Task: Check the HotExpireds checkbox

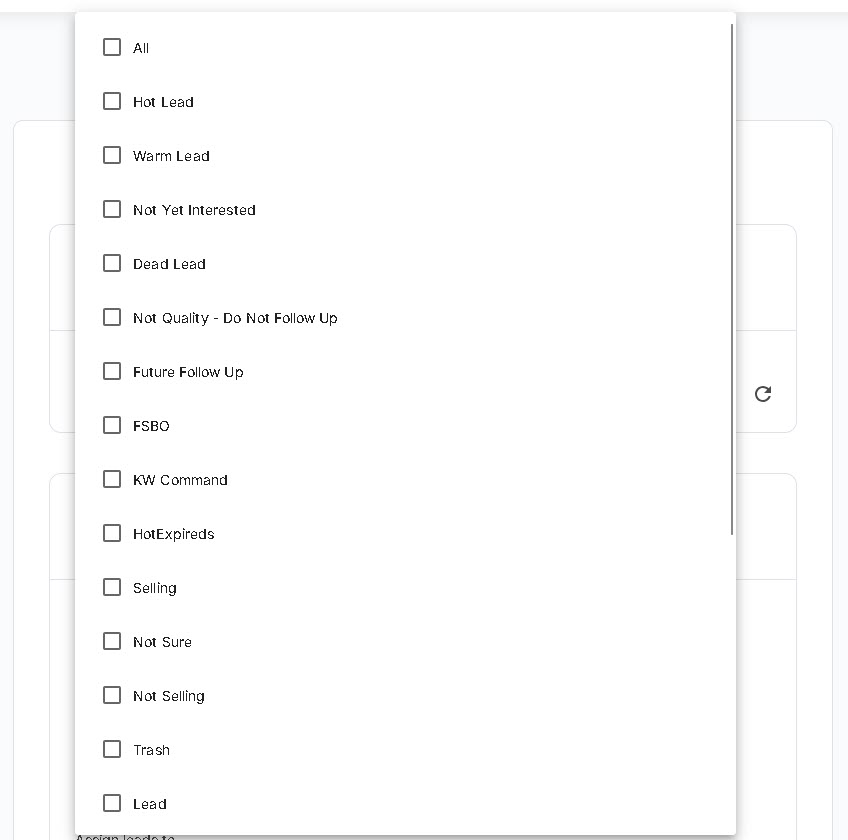Action: click(x=112, y=533)
